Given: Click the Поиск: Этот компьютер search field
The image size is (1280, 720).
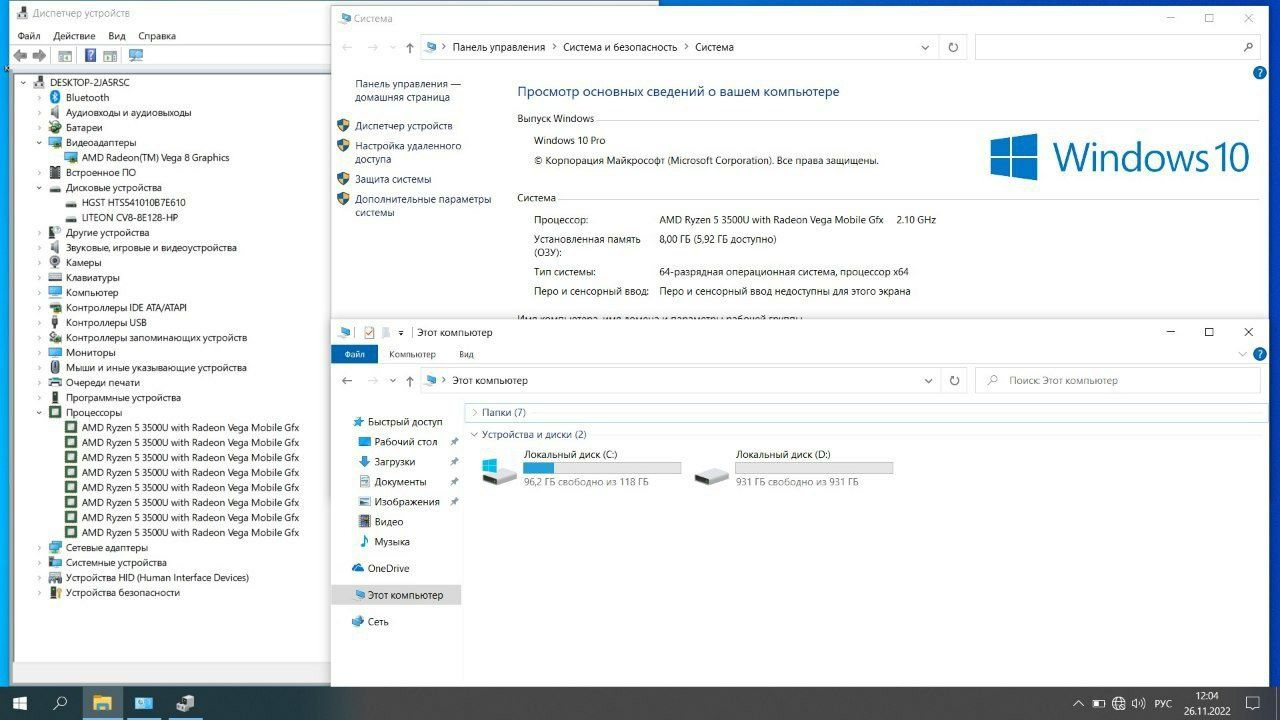Looking at the screenshot, I should coord(1117,381).
